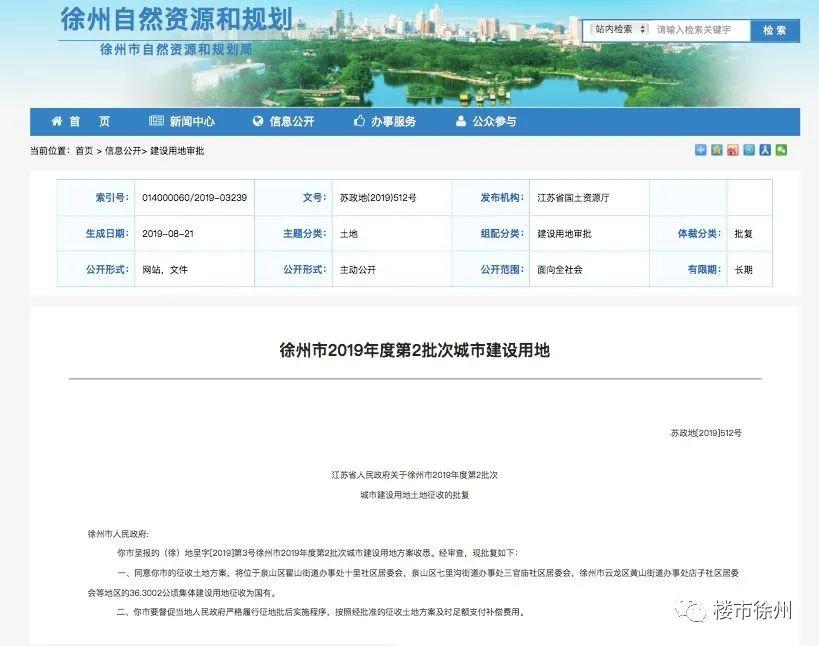This screenshot has height=646, width=819.
Task: Click the blue plus share icon
Action: 700,150
